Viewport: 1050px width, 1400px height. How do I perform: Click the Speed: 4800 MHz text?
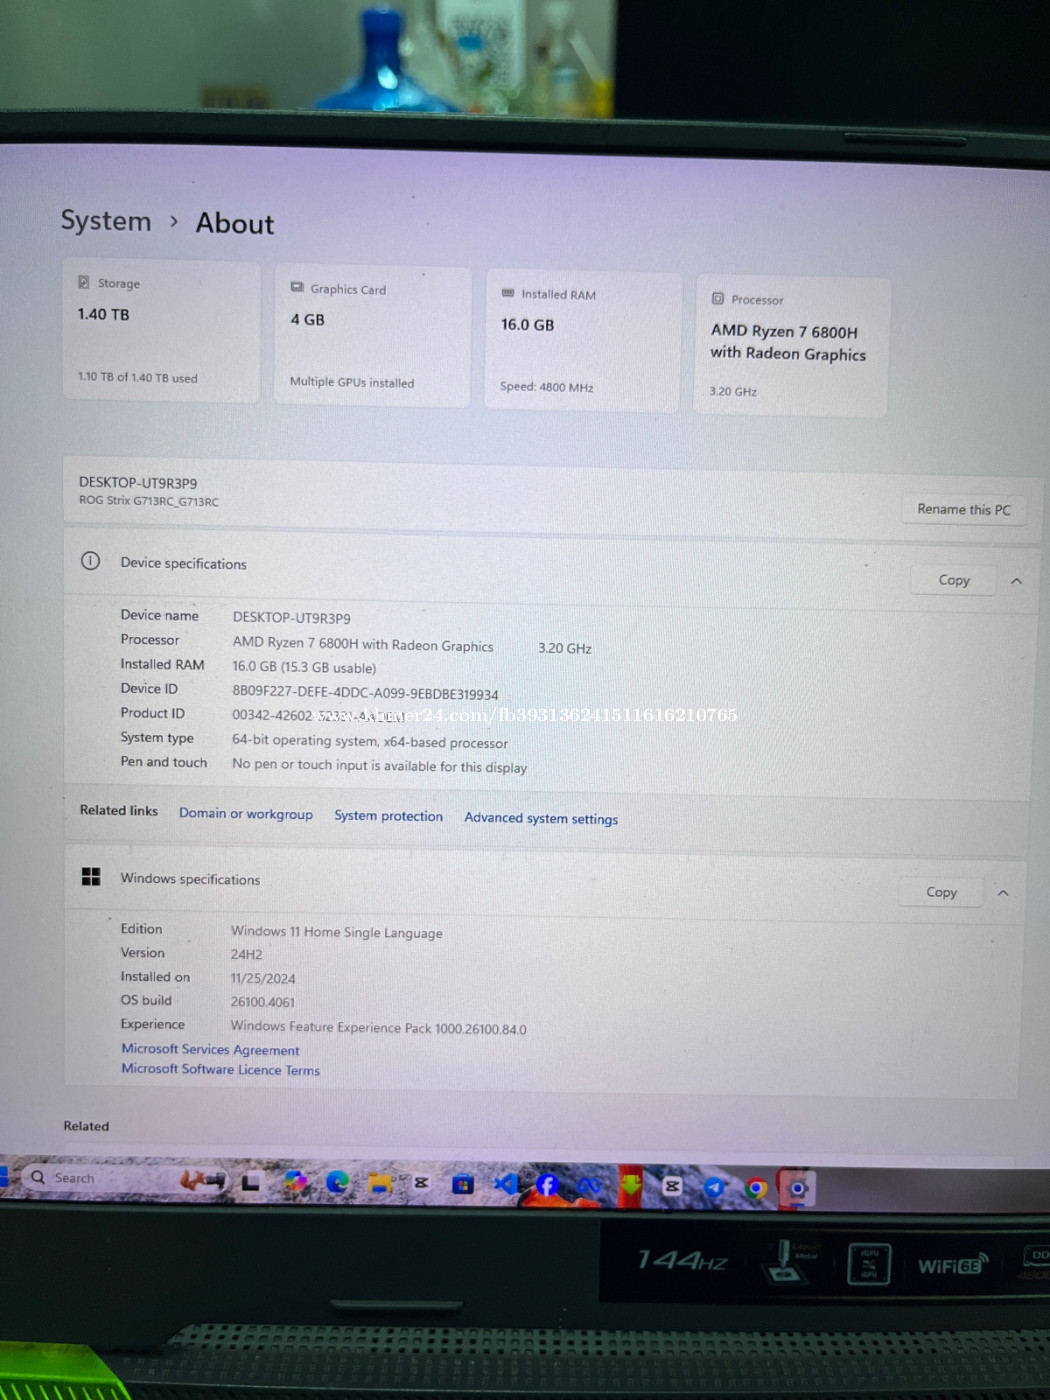click(546, 387)
